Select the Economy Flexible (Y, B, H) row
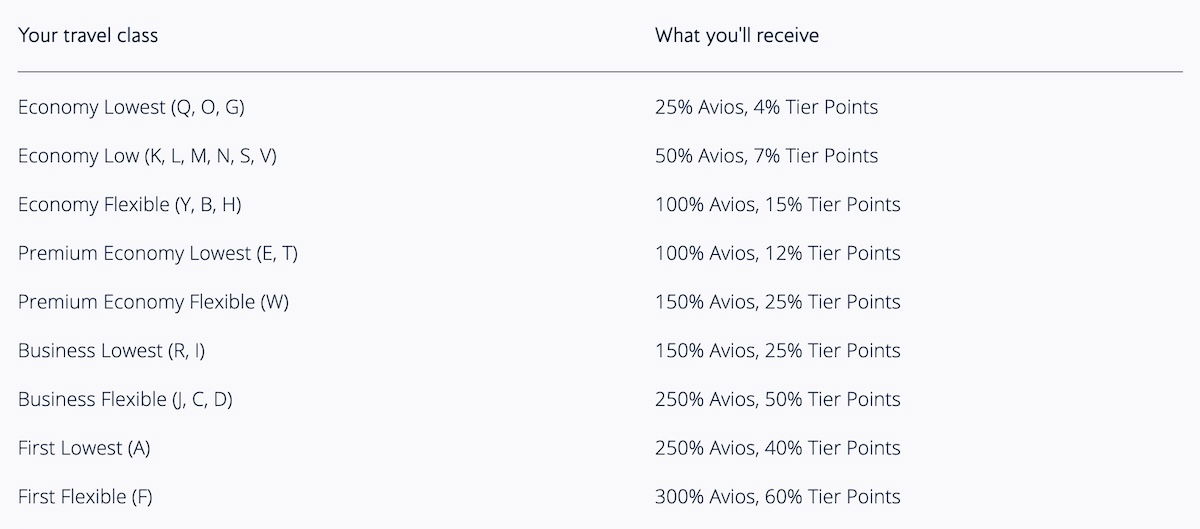 click(x=600, y=205)
